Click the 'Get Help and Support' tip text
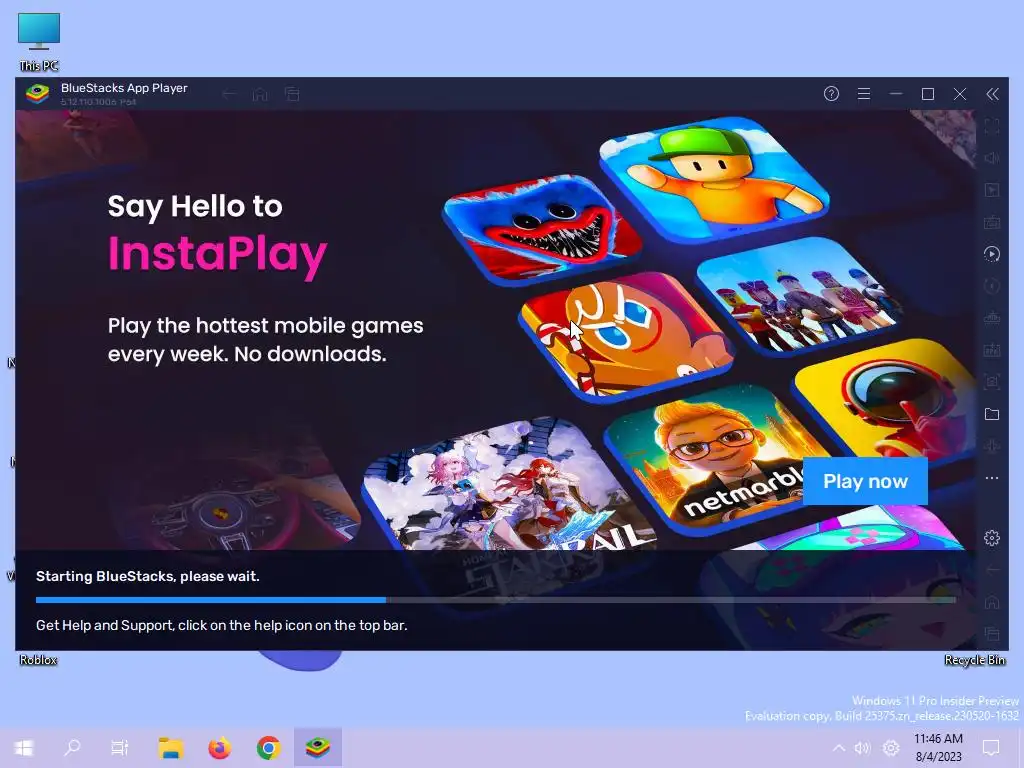This screenshot has height=768, width=1024. (221, 625)
